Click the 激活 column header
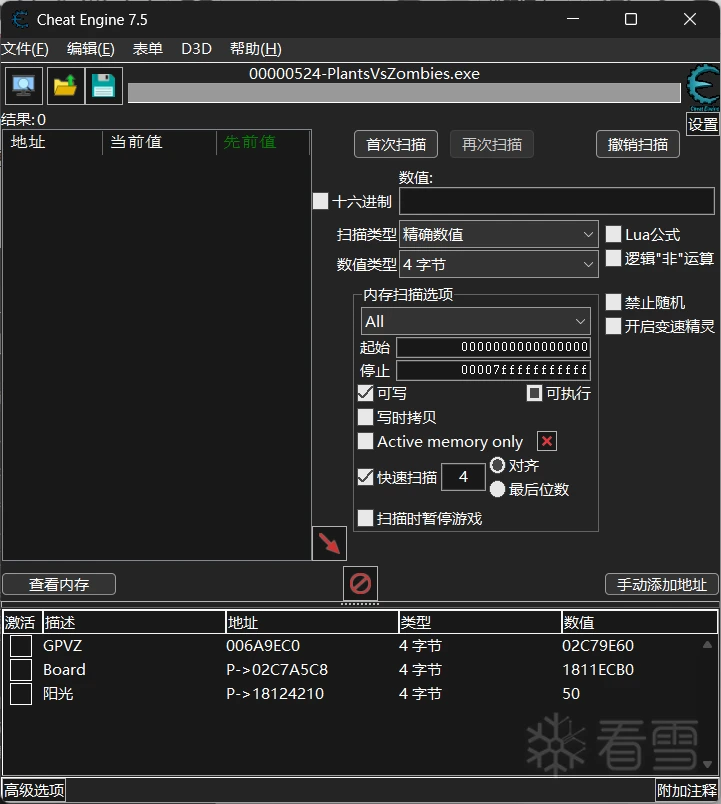The width and height of the screenshot is (721, 804). point(22,622)
